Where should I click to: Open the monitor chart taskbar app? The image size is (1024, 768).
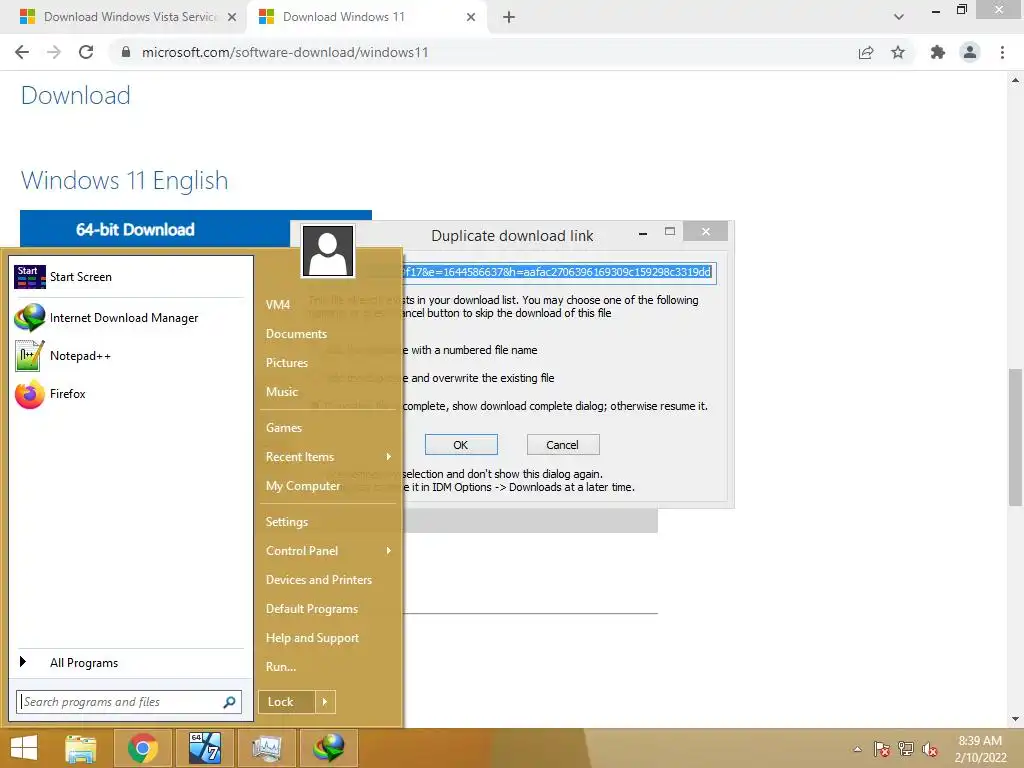tap(266, 748)
